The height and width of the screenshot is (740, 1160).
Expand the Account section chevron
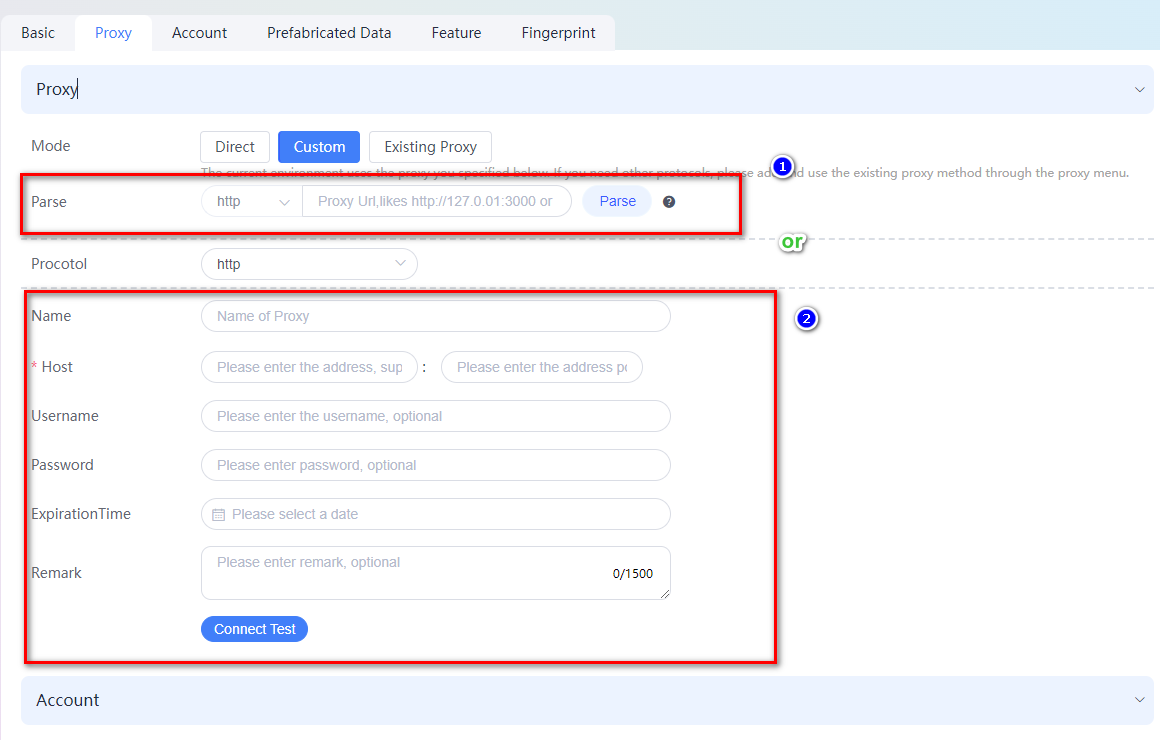[x=1139, y=700]
